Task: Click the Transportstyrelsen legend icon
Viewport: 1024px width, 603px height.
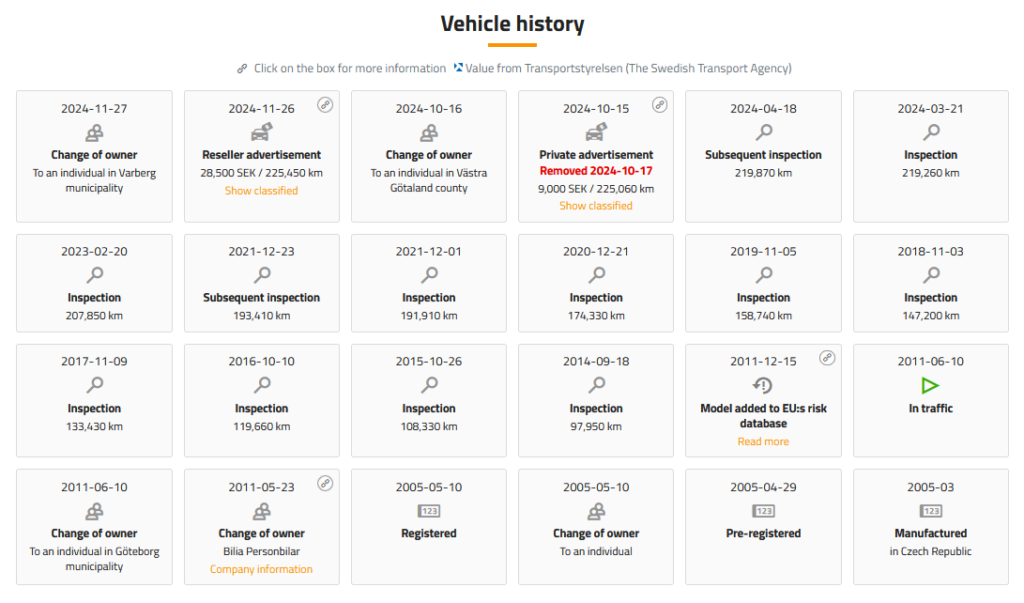Action: click(x=458, y=68)
